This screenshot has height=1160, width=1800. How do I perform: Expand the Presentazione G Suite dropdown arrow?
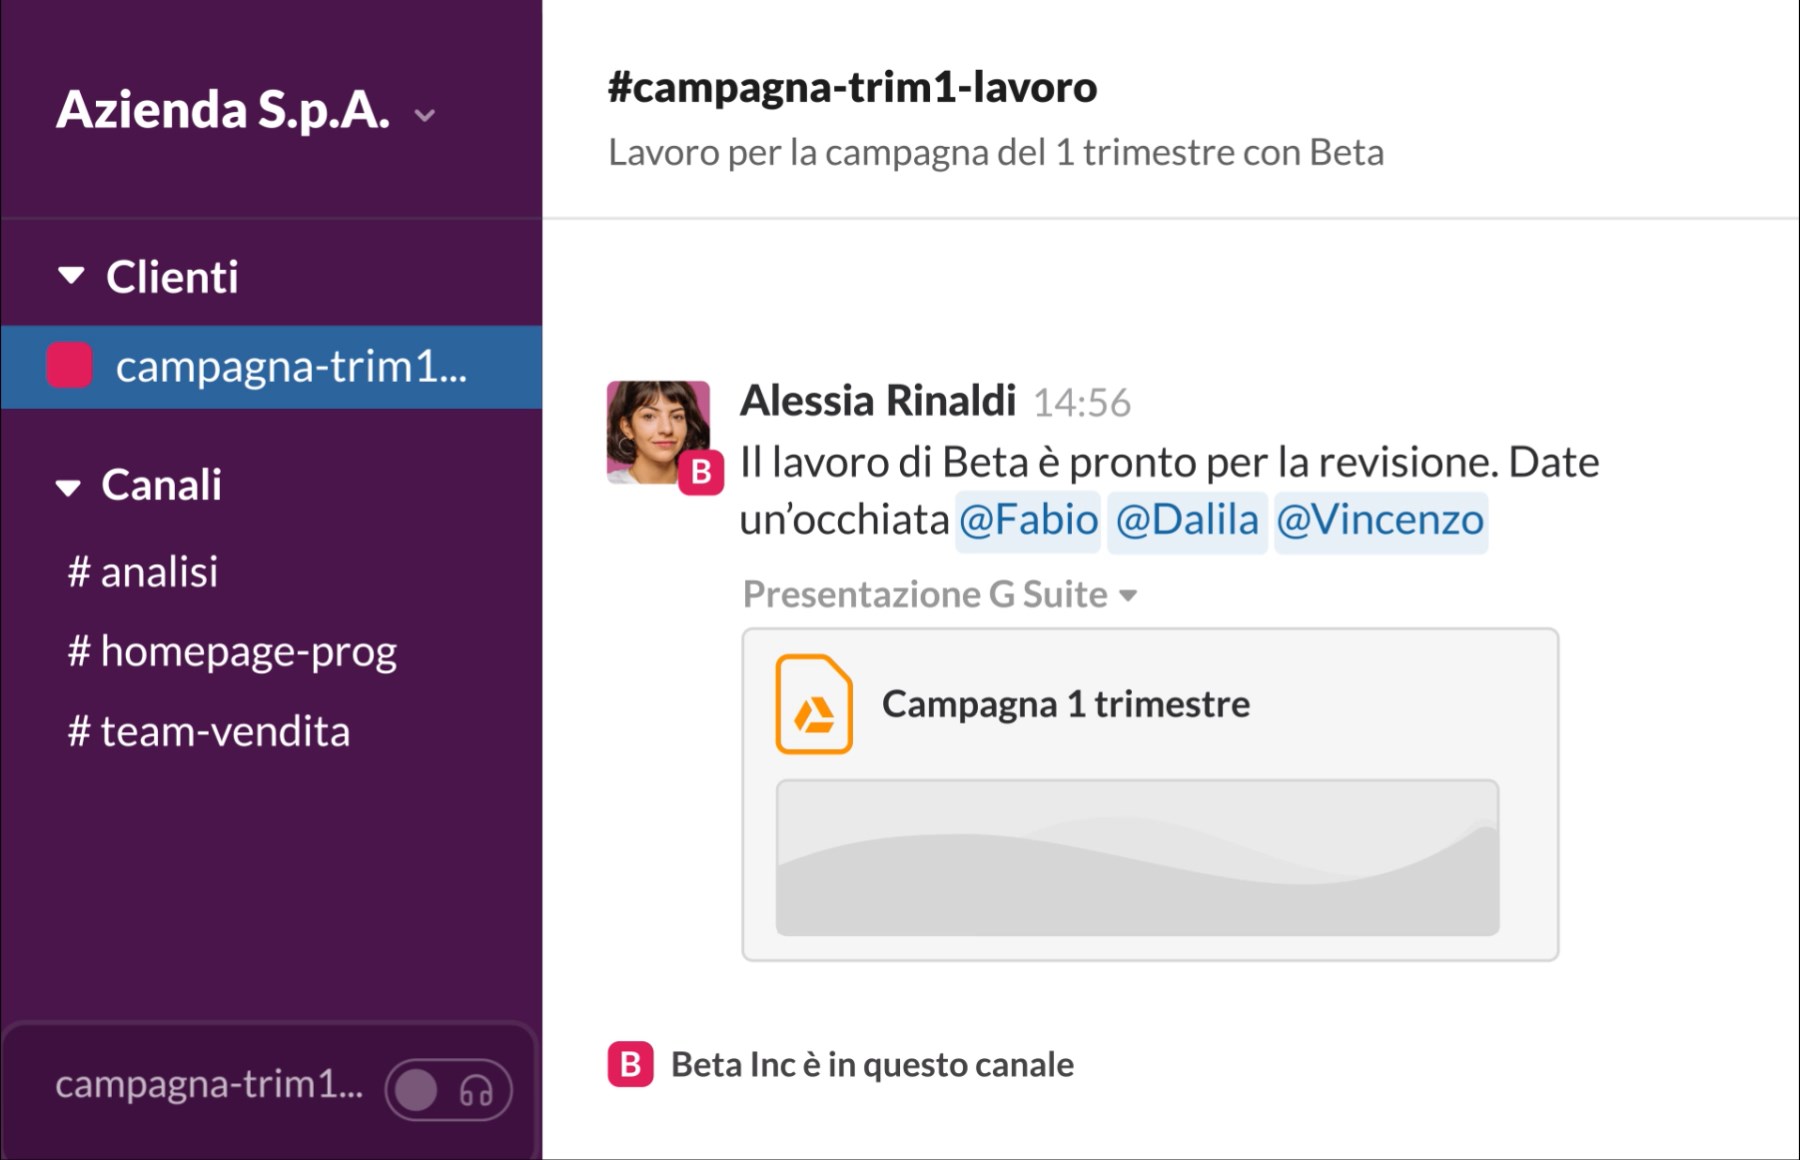click(x=1128, y=596)
